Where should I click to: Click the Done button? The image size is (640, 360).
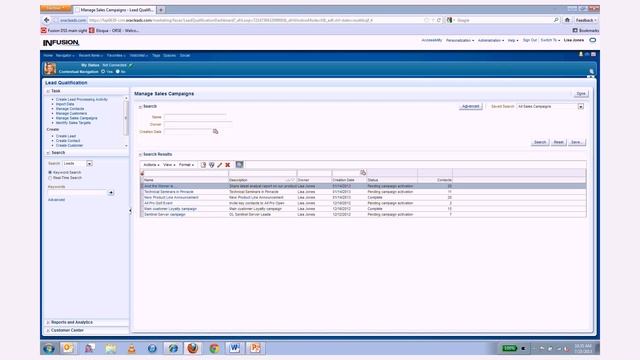pos(581,93)
